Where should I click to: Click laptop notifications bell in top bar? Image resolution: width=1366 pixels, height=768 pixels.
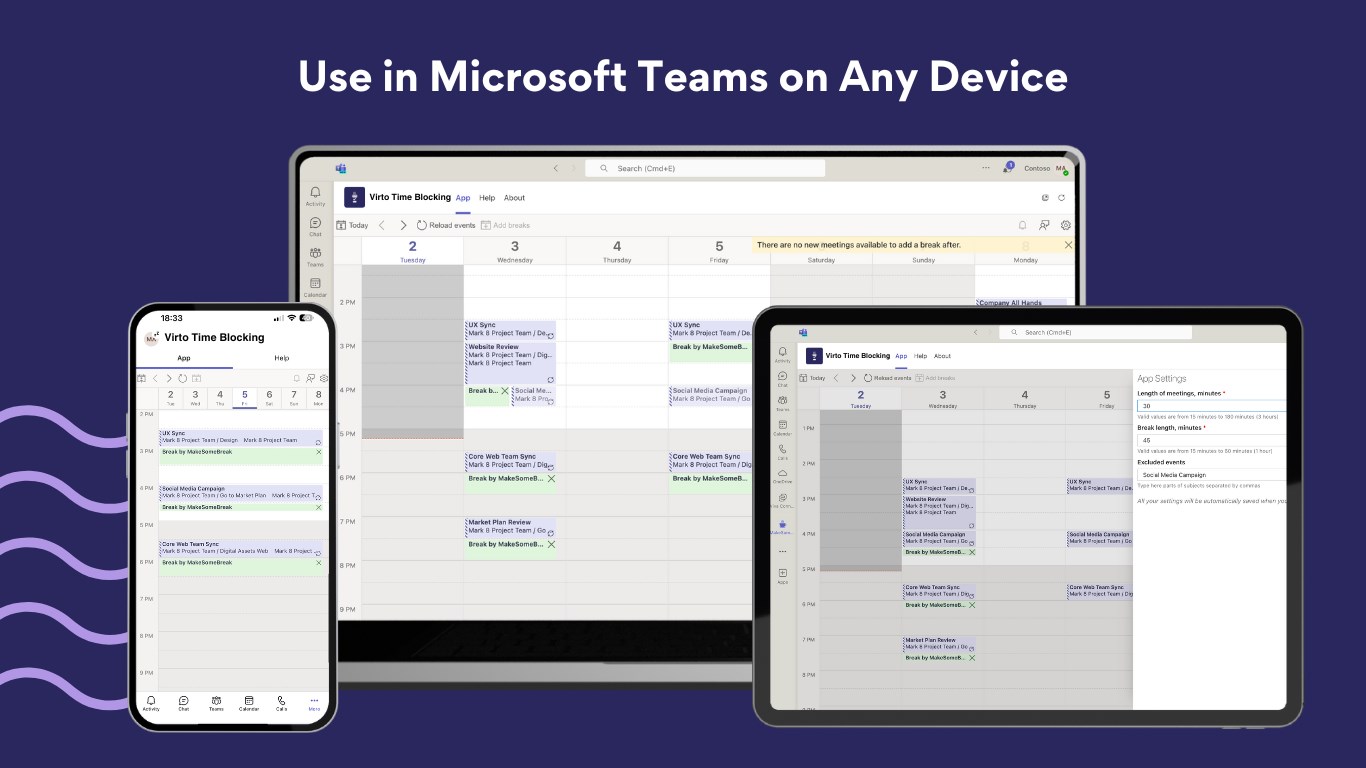(x=1009, y=168)
